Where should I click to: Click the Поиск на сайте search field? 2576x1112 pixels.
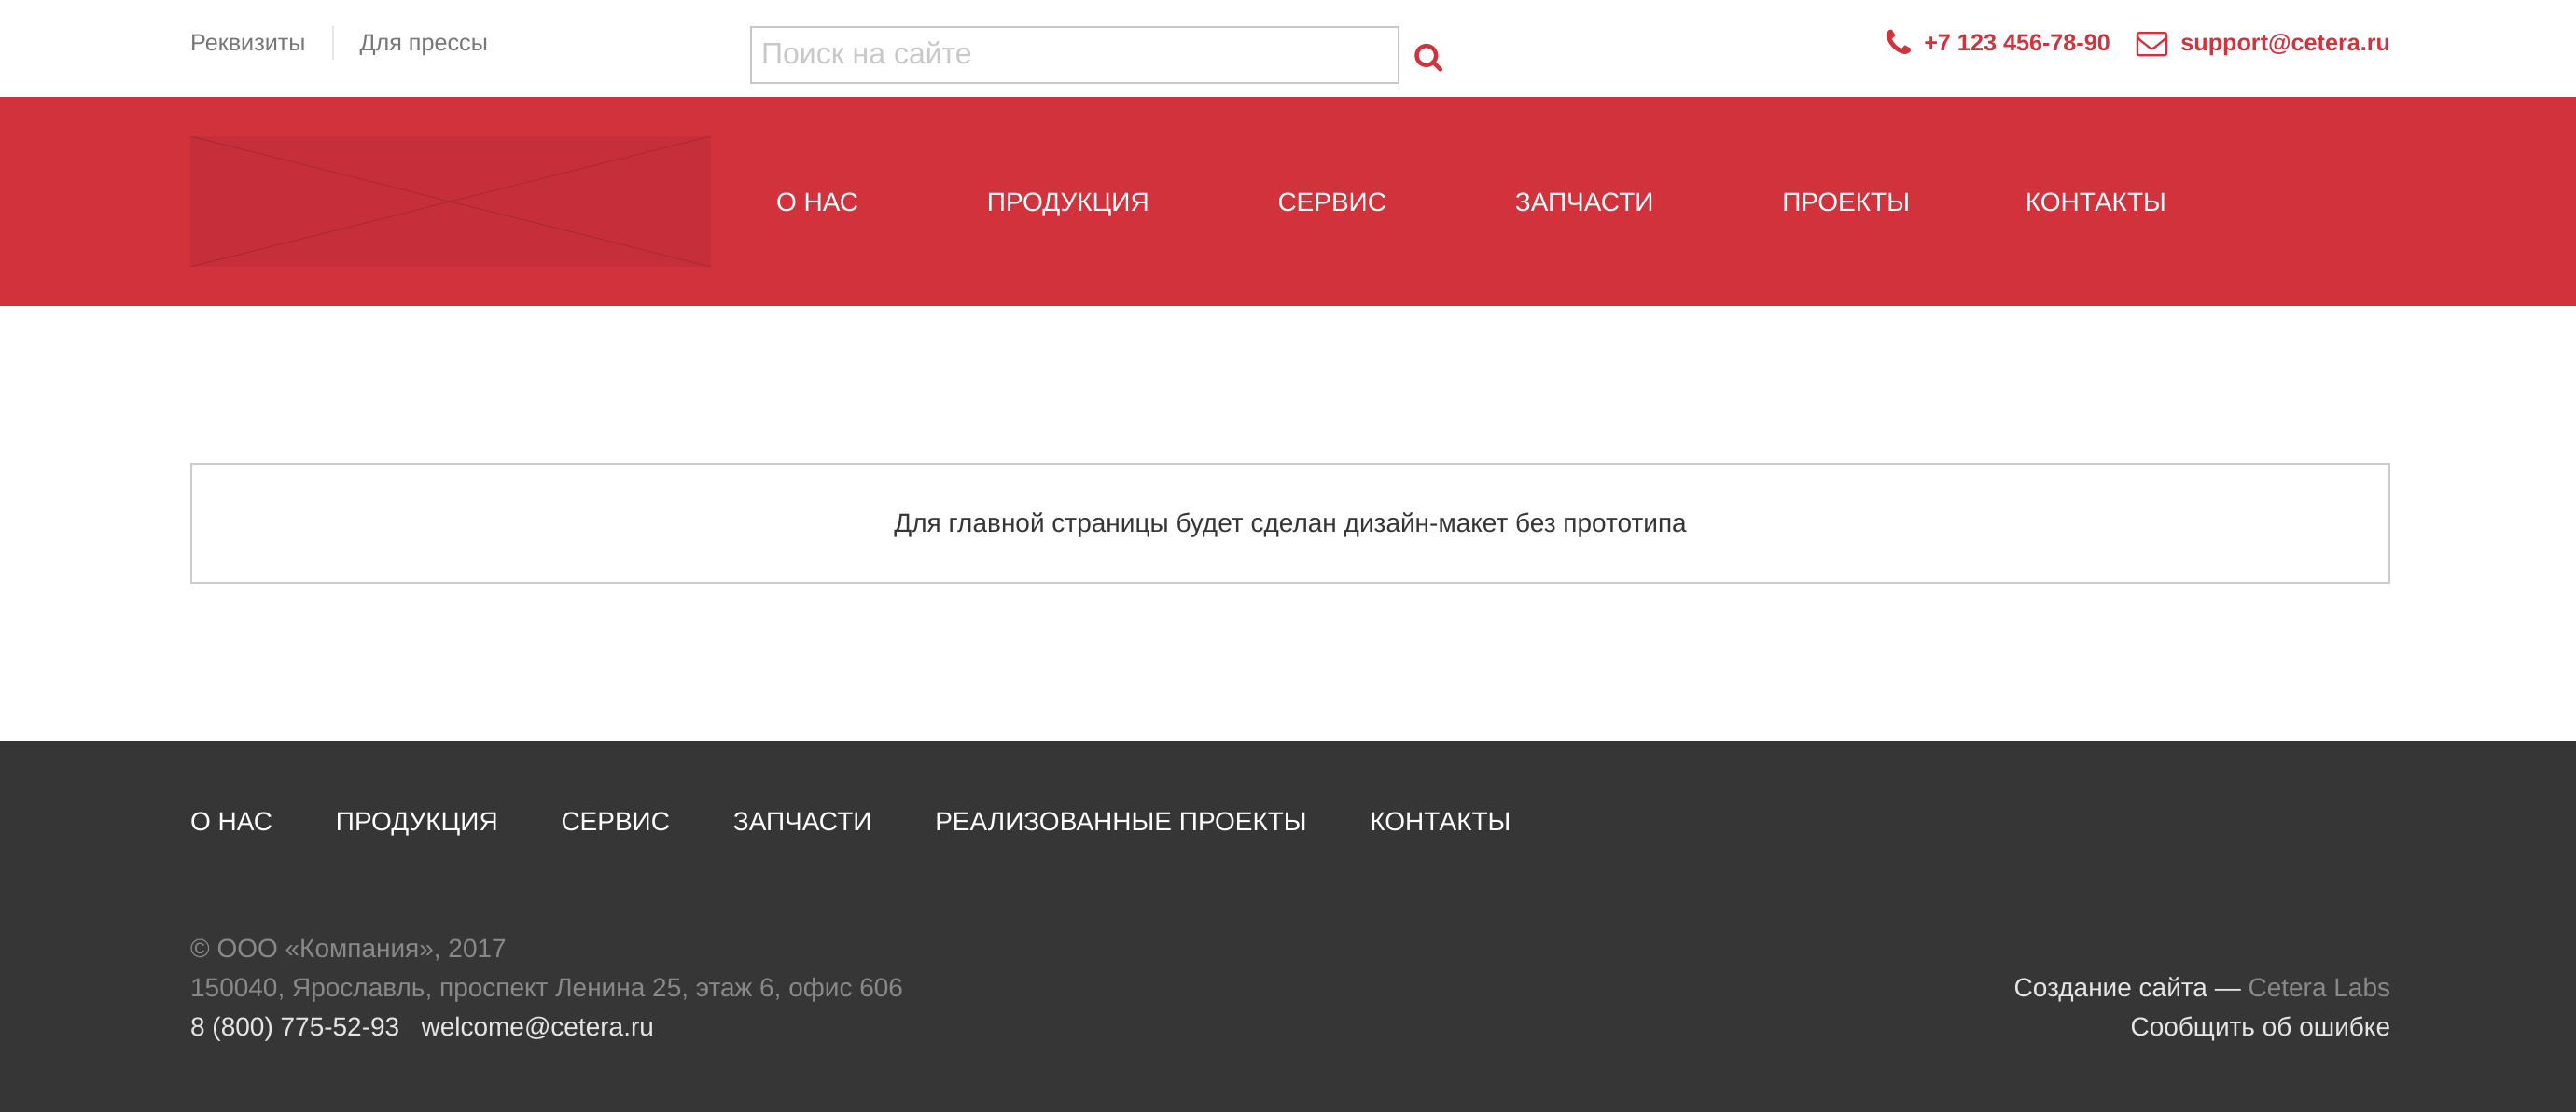[1075, 54]
